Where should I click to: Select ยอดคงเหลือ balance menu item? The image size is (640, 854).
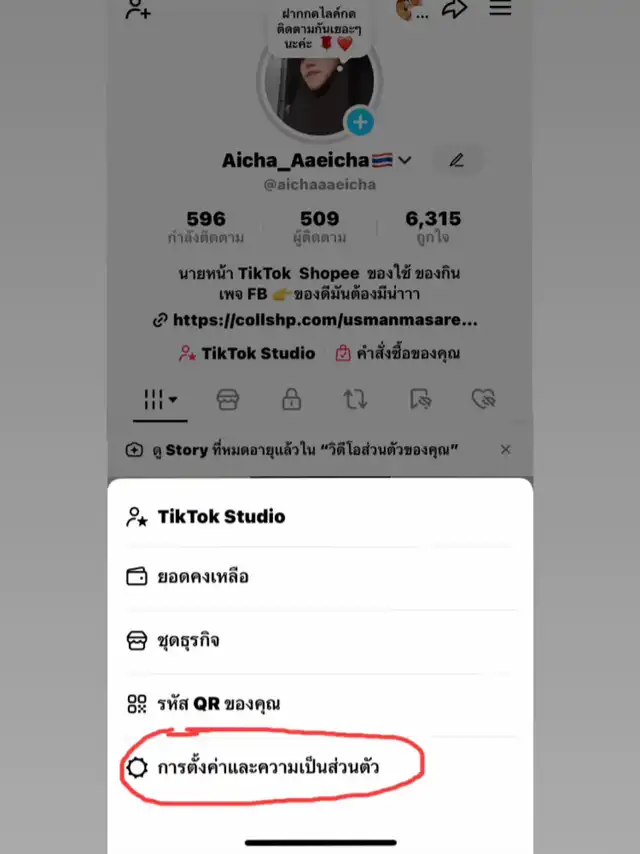(202, 577)
